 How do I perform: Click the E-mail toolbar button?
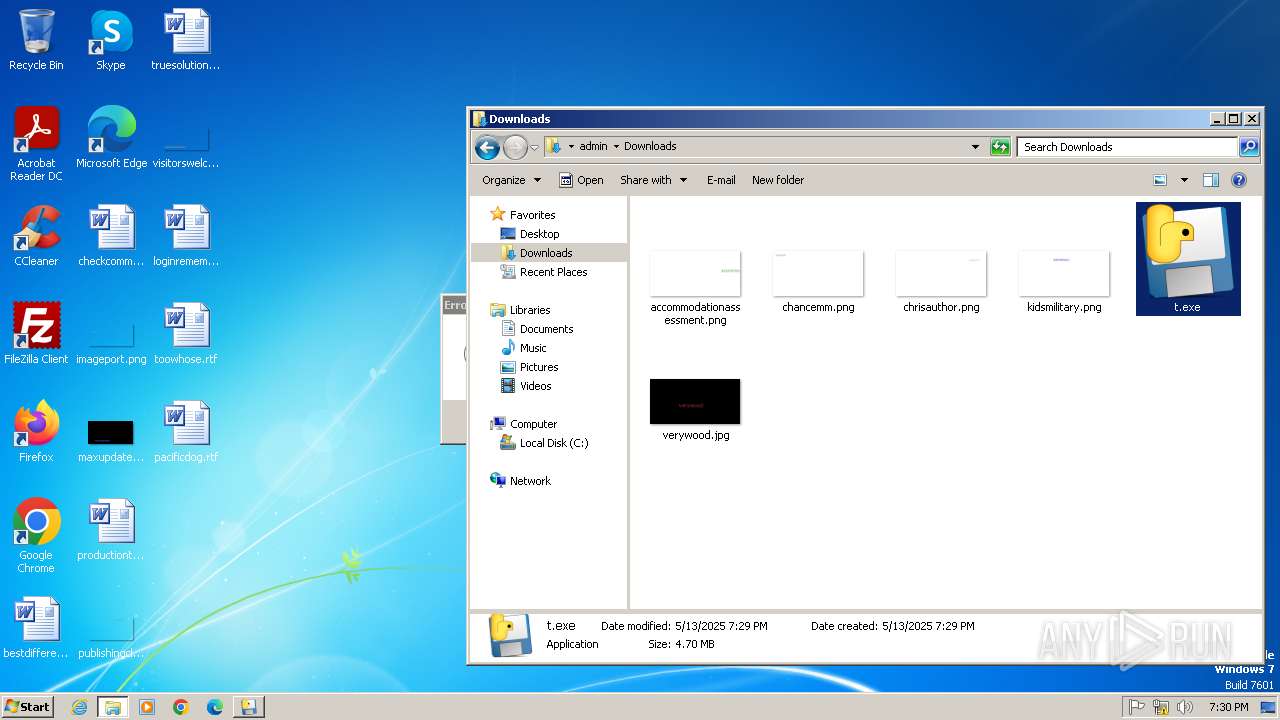coord(721,180)
